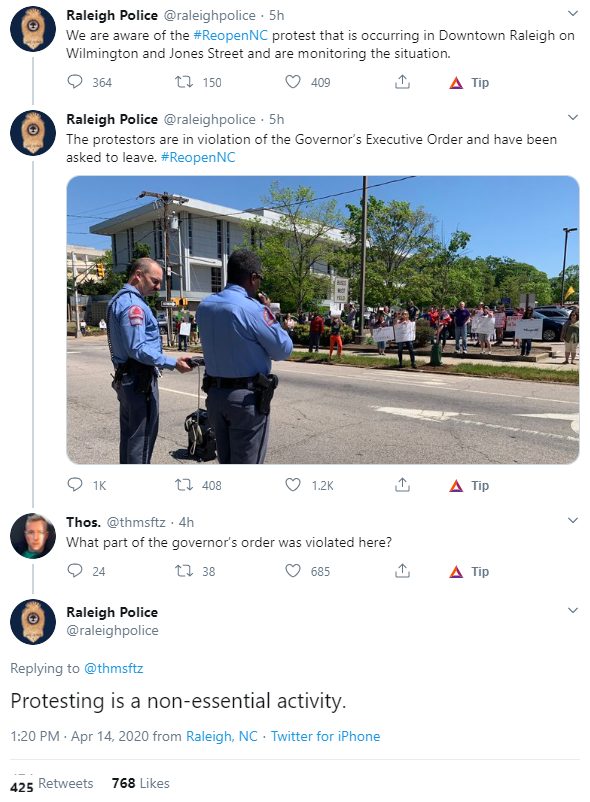The height and width of the screenshot is (802, 590).
Task: Expand options chevron on the final reply tweet
Action: [x=573, y=611]
